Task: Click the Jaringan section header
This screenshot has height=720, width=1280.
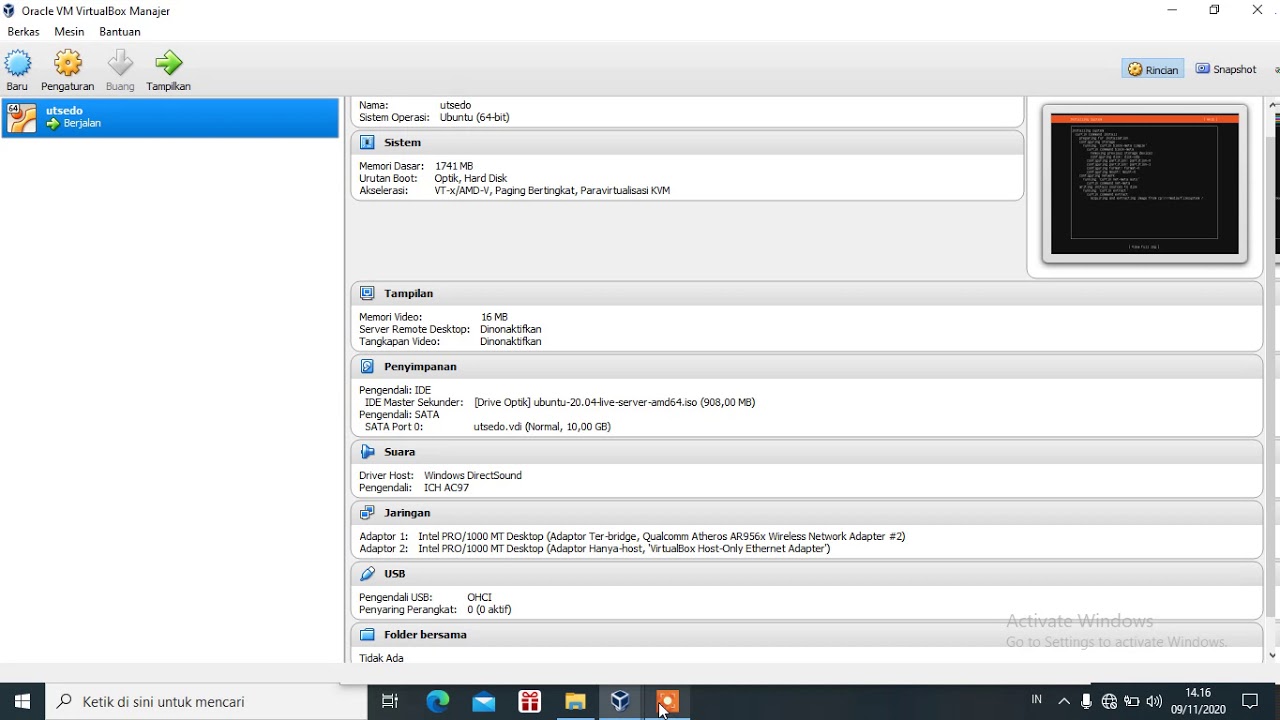Action: [x=806, y=513]
